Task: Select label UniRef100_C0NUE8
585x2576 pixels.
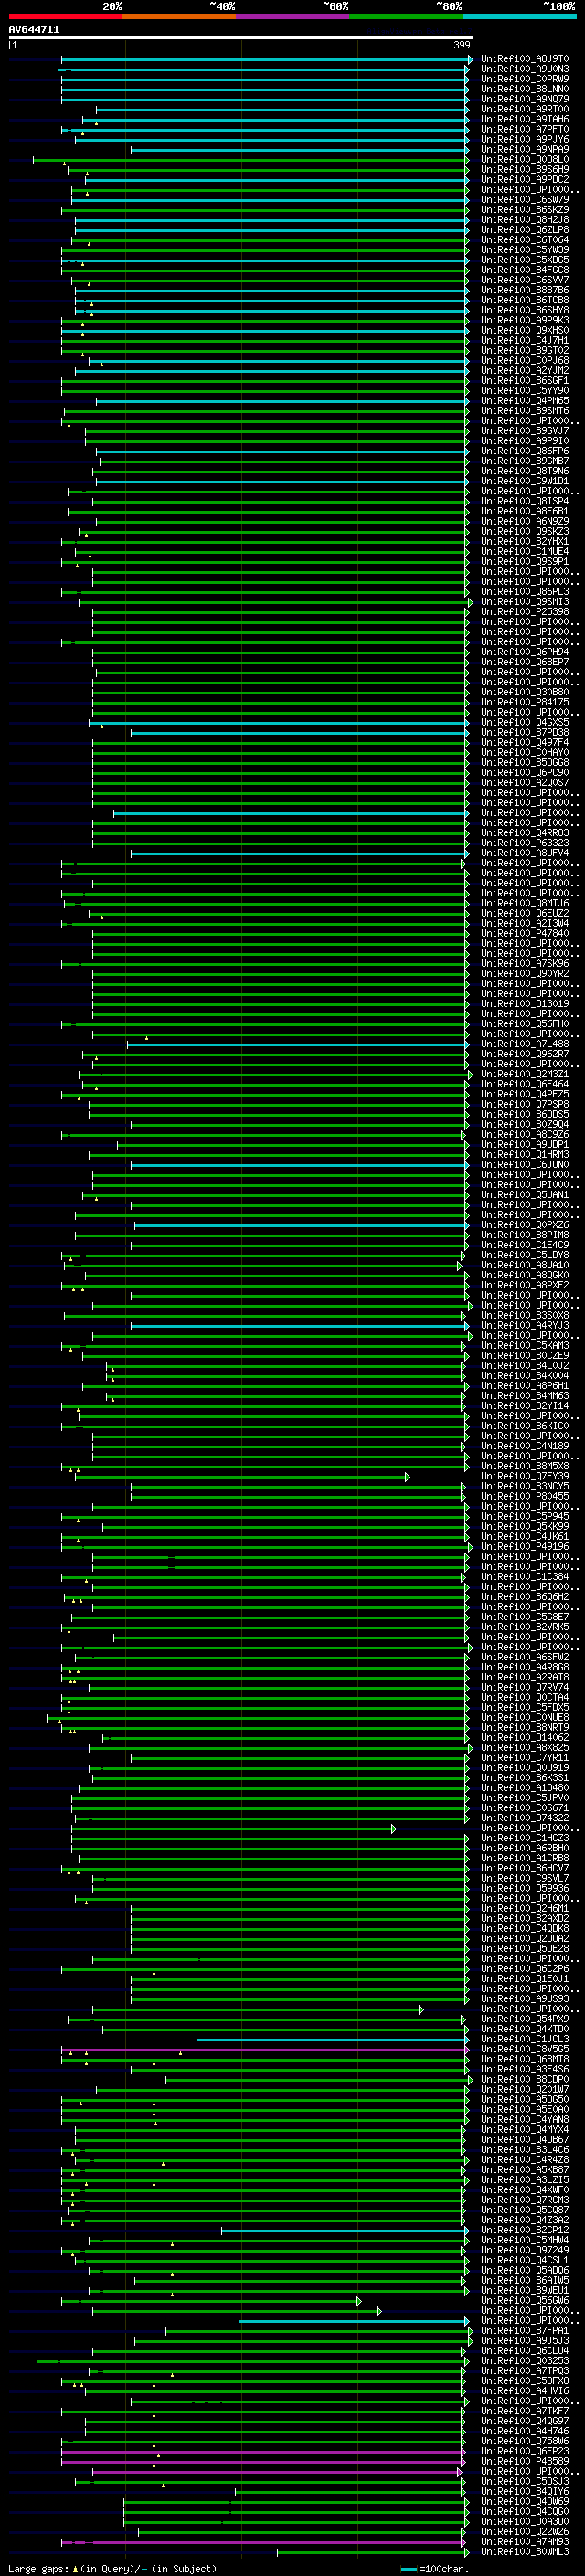Action: tap(525, 1718)
